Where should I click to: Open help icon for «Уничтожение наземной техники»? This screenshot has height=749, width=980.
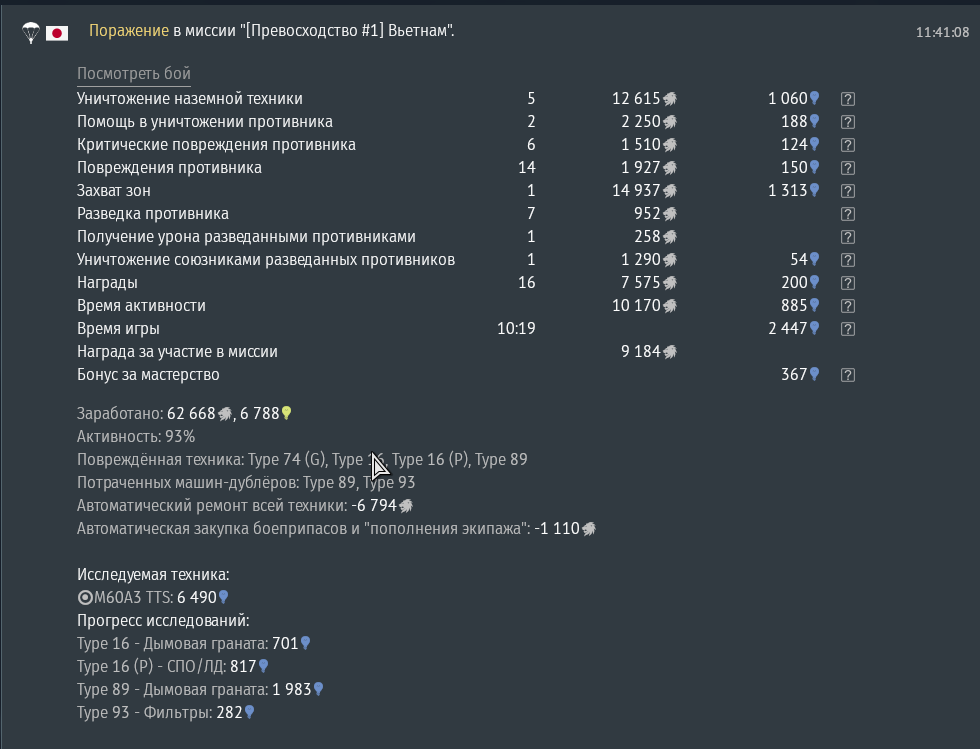point(848,99)
